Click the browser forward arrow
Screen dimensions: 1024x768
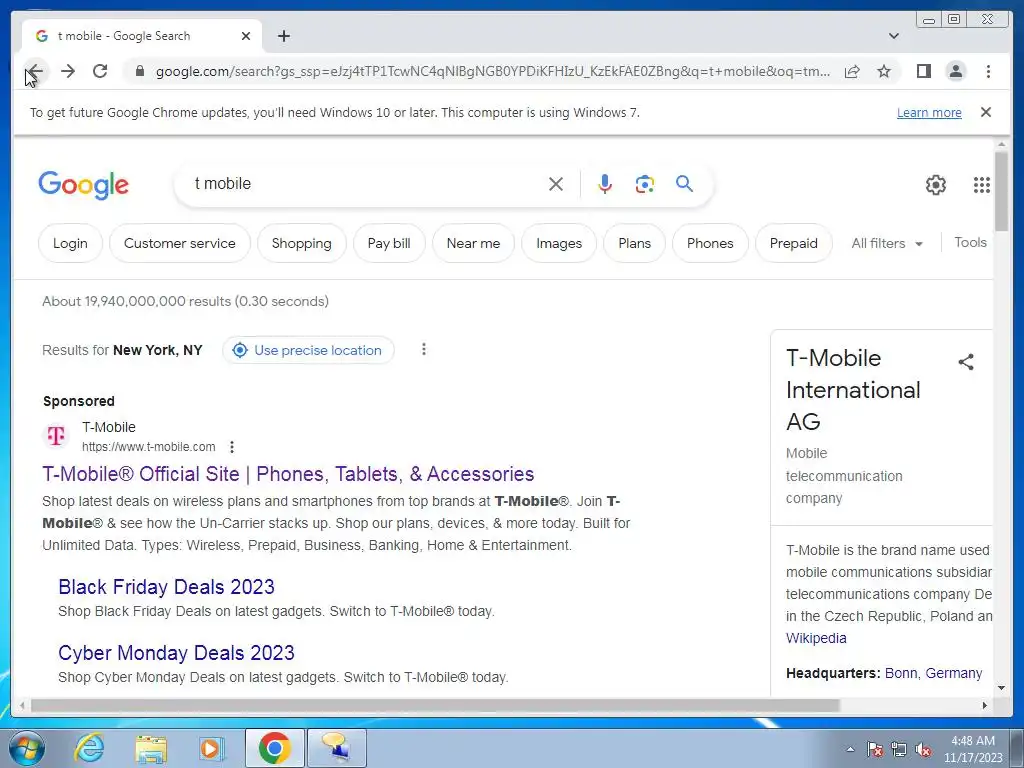[x=68, y=71]
